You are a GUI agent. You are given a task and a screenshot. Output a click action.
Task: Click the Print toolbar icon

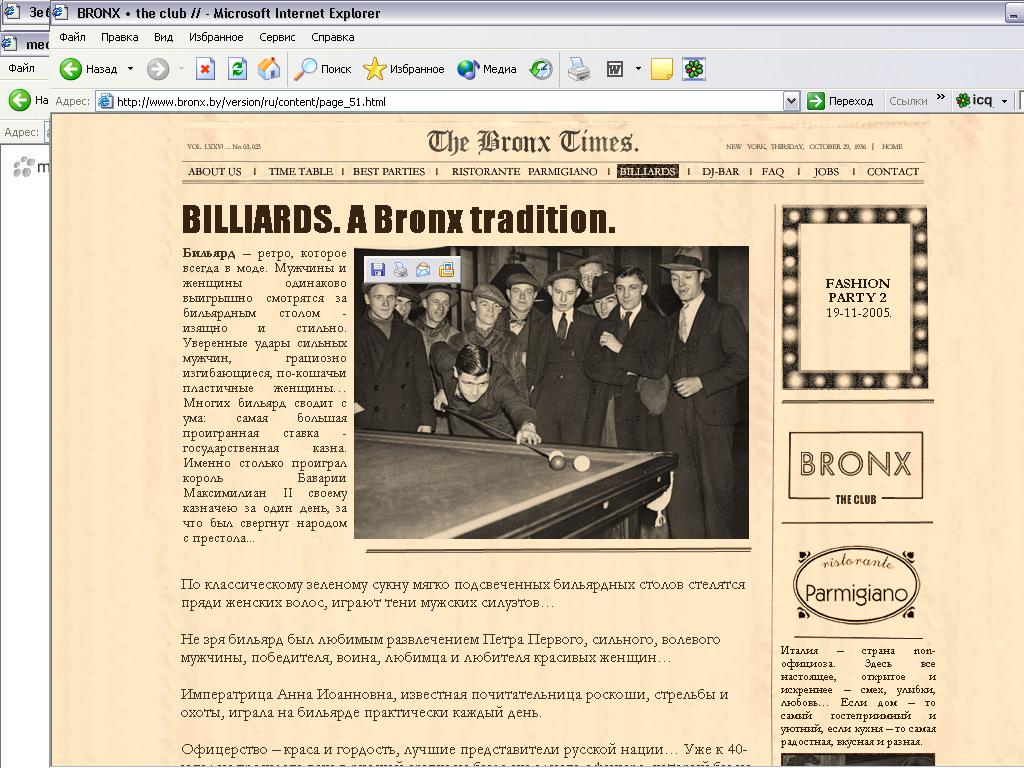579,69
